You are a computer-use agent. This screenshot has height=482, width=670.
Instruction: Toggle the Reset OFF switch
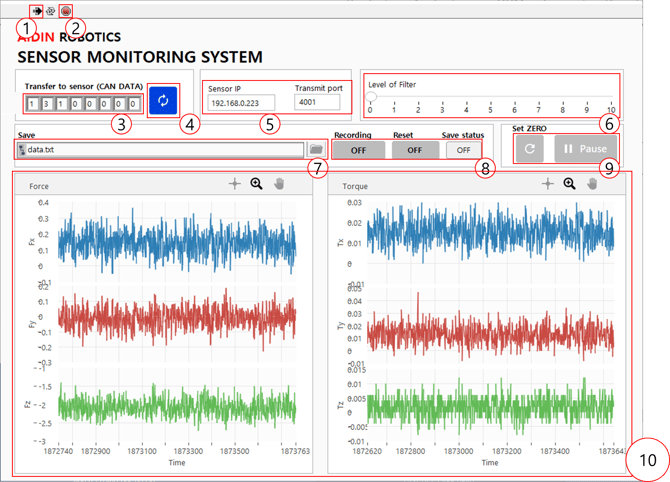coord(414,150)
